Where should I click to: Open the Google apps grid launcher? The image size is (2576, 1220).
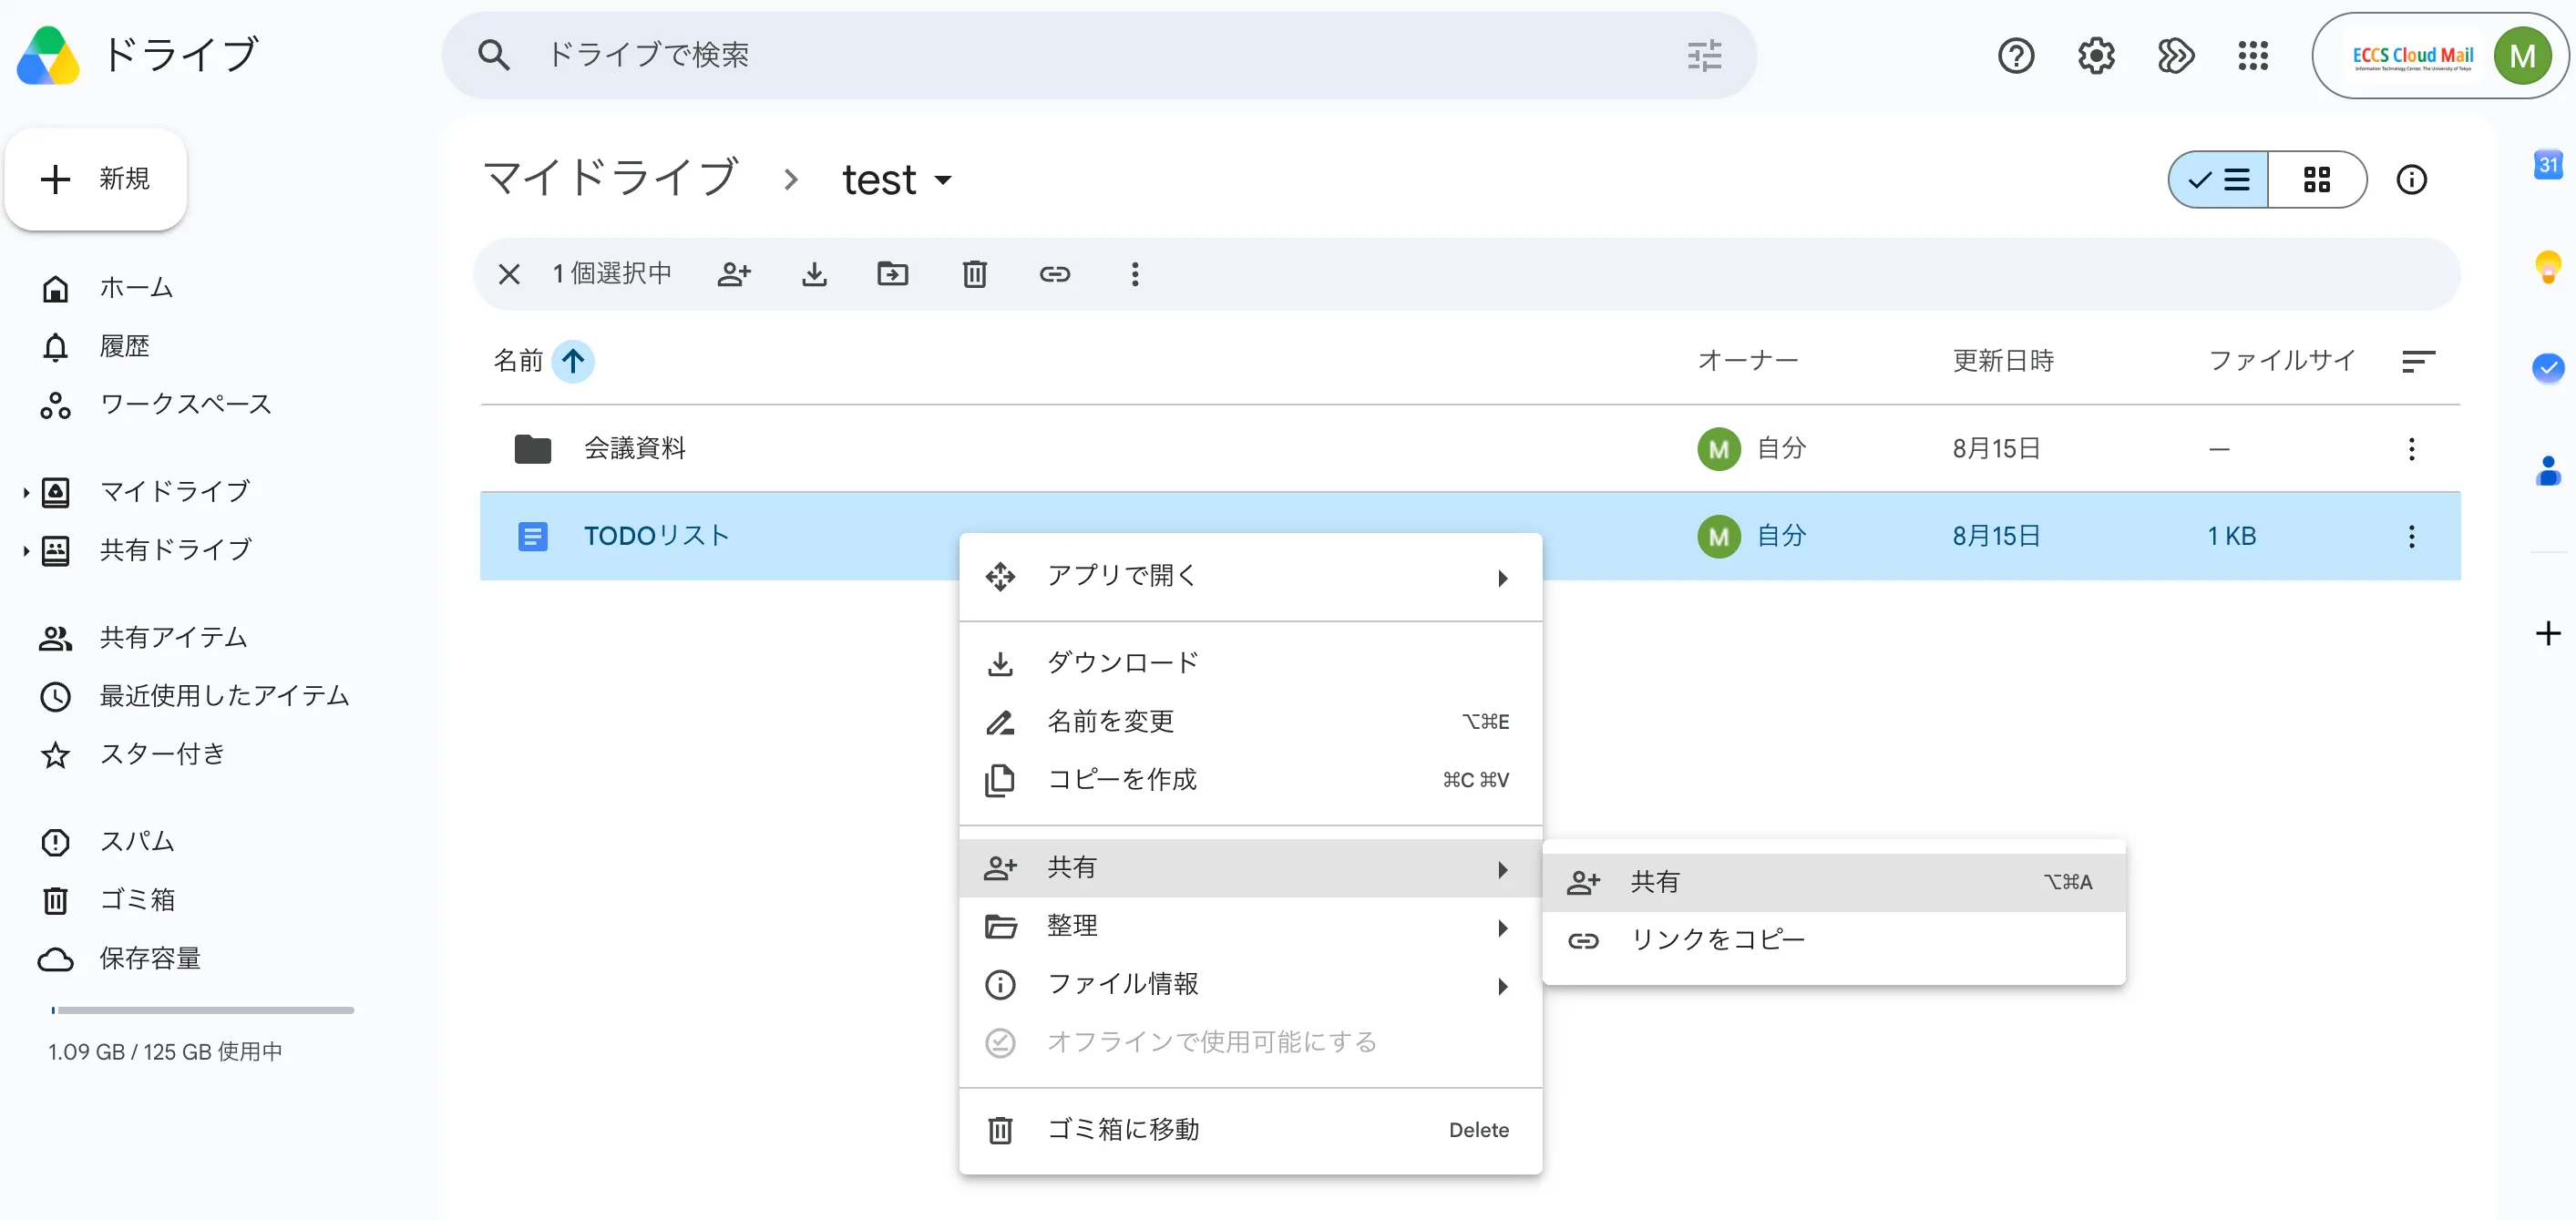(2253, 55)
